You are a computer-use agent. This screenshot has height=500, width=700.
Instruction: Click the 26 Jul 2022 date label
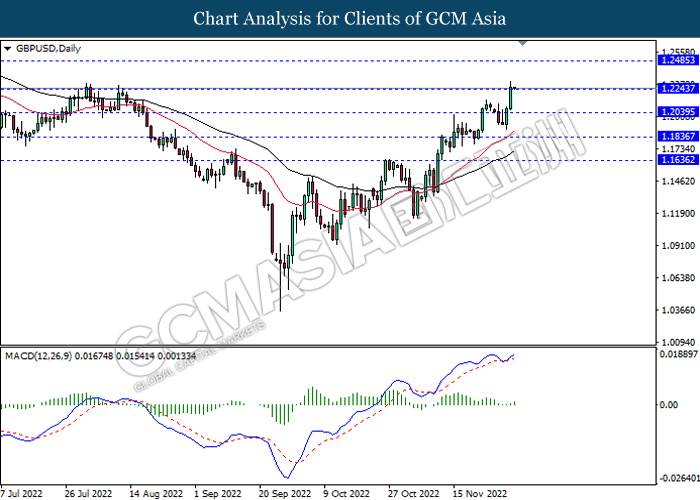point(88,494)
